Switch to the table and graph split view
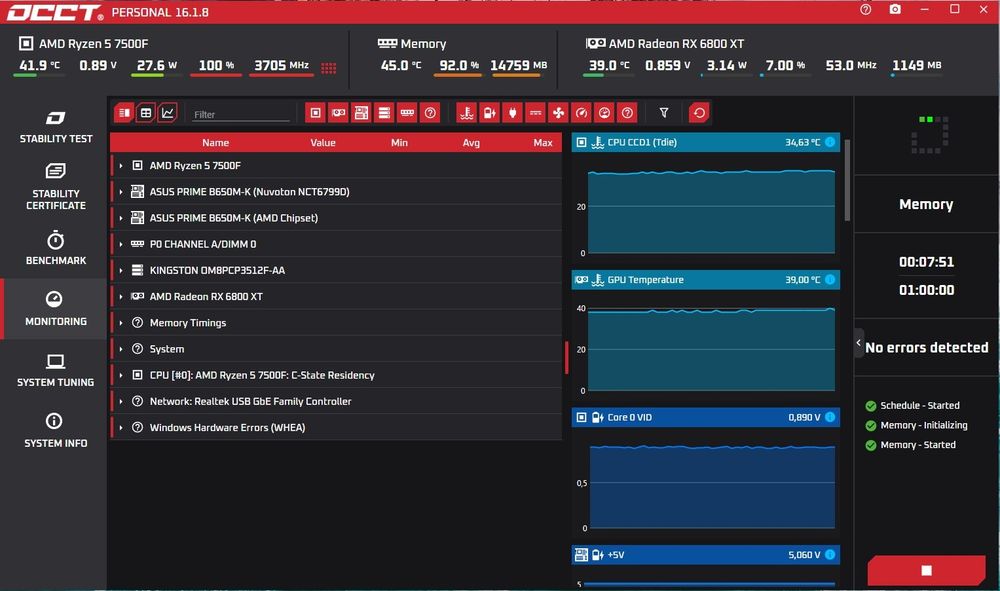Screen dimensions: 1000x591 124,113
